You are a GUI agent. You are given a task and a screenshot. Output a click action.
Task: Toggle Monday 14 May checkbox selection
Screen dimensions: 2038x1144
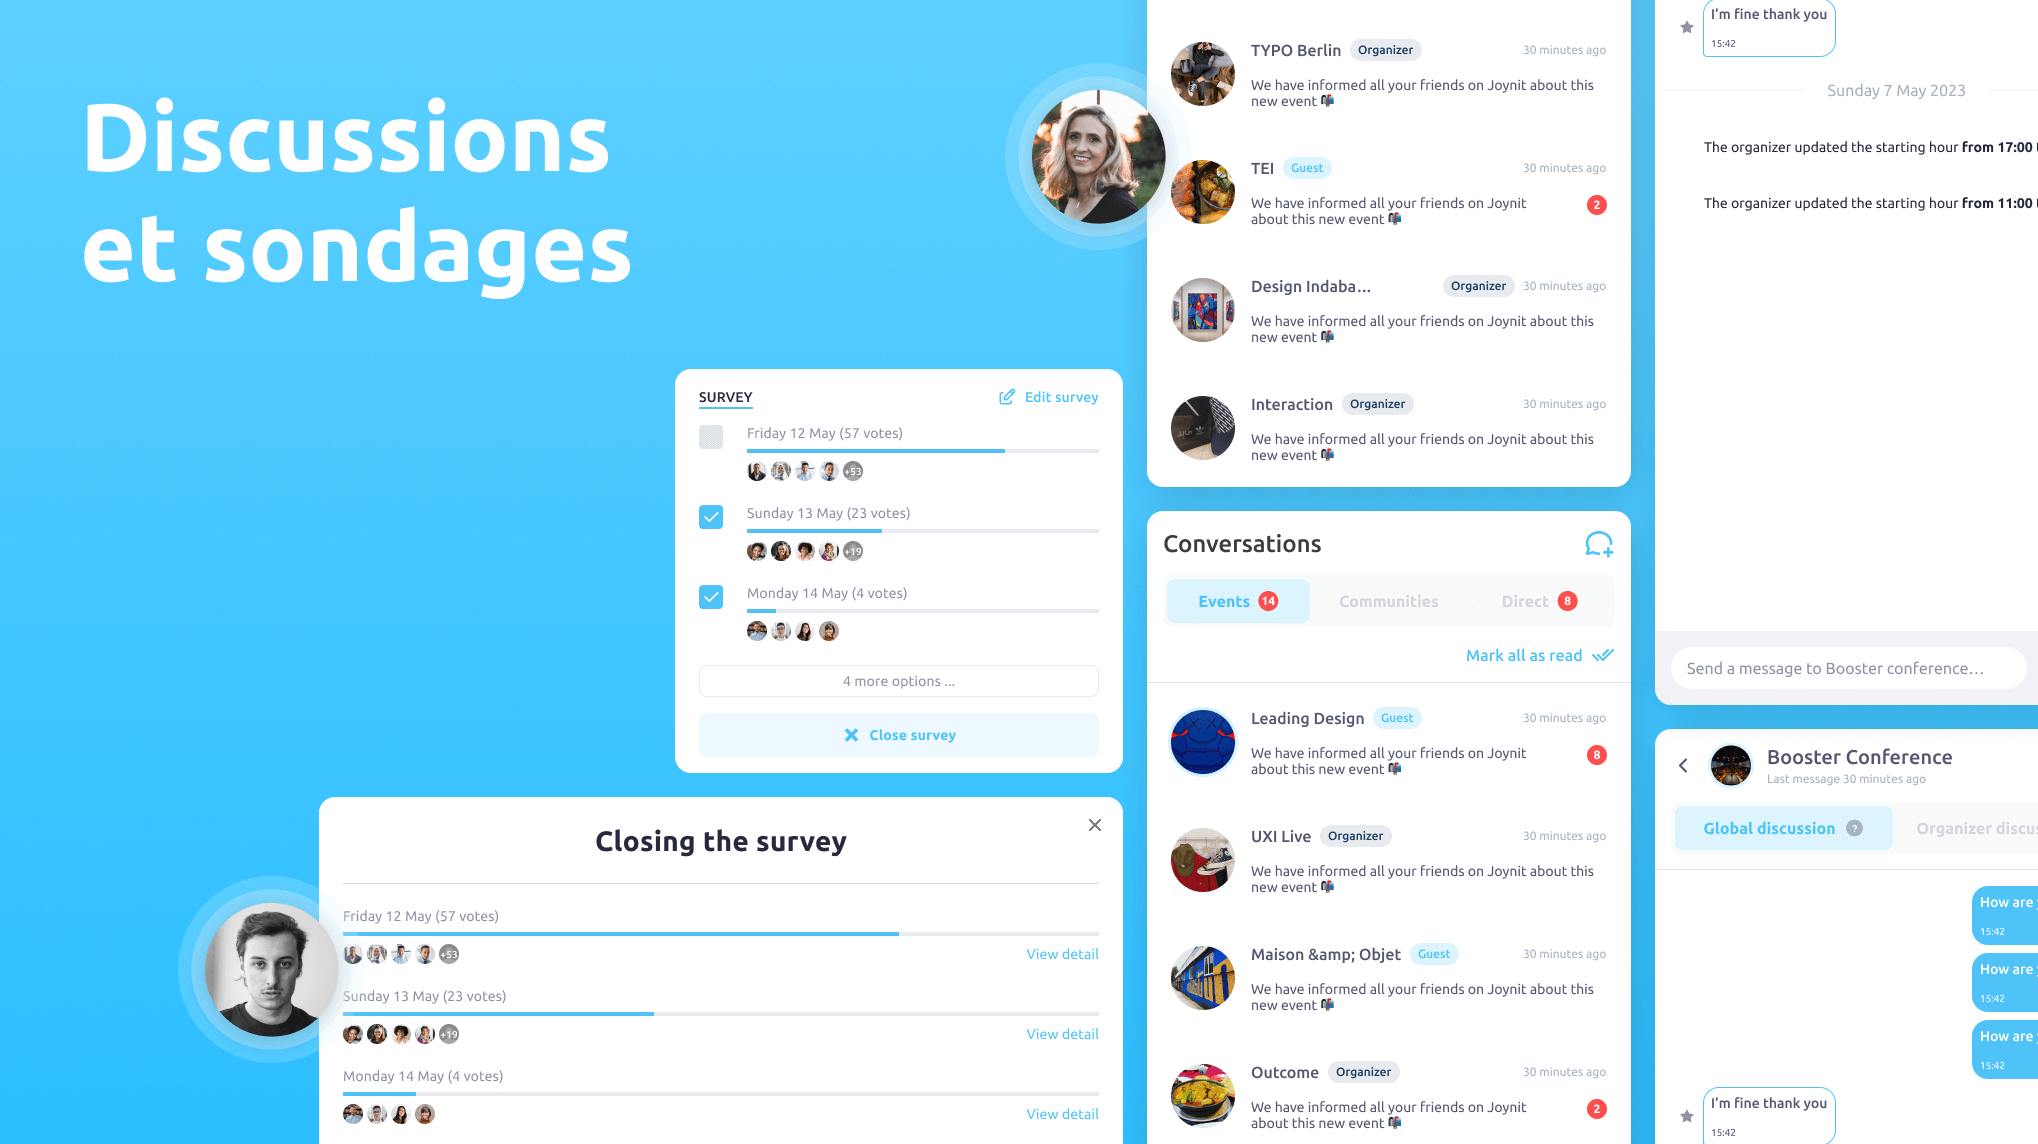(711, 597)
